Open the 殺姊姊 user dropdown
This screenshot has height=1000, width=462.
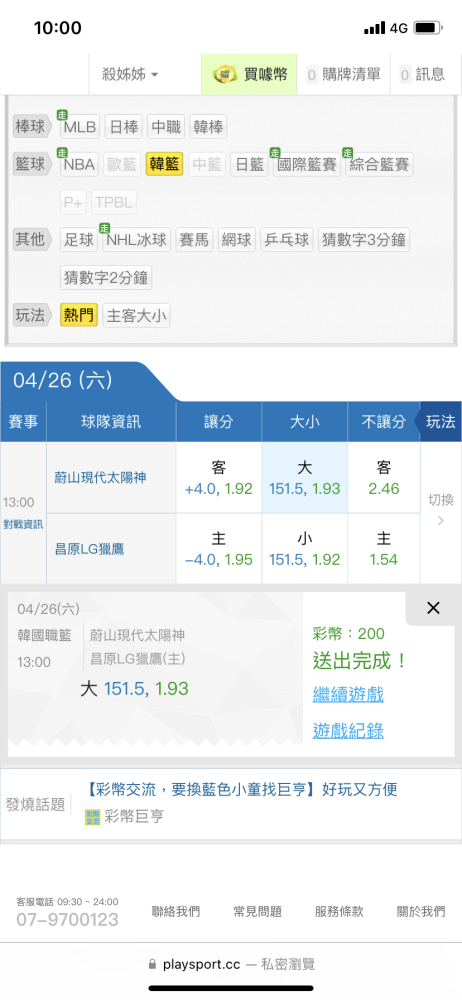click(x=130, y=75)
